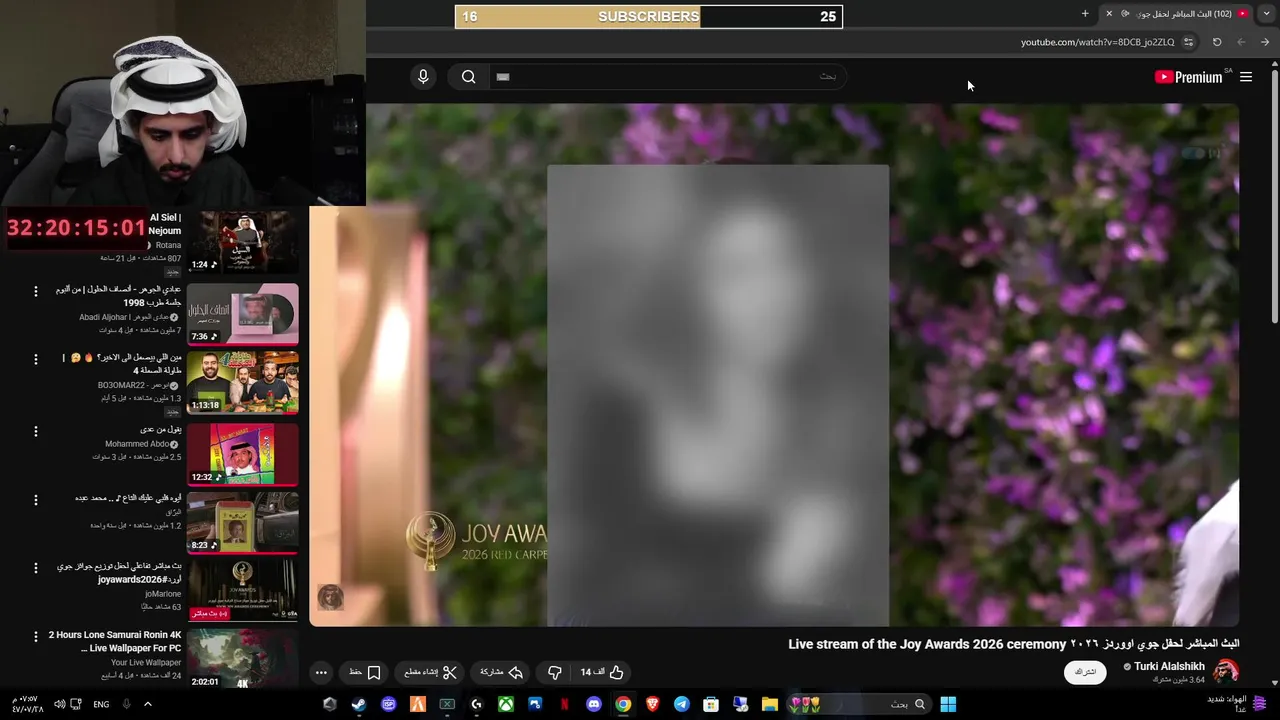This screenshot has height=720, width=1280.
Task: Open Microsoft Store from the taskbar
Action: [711, 704]
